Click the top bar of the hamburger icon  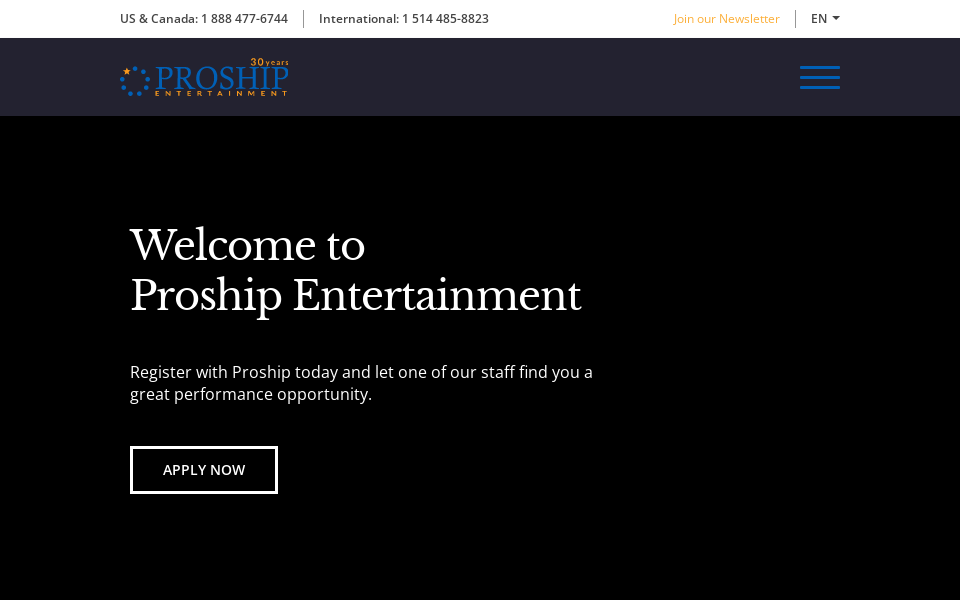(820, 68)
